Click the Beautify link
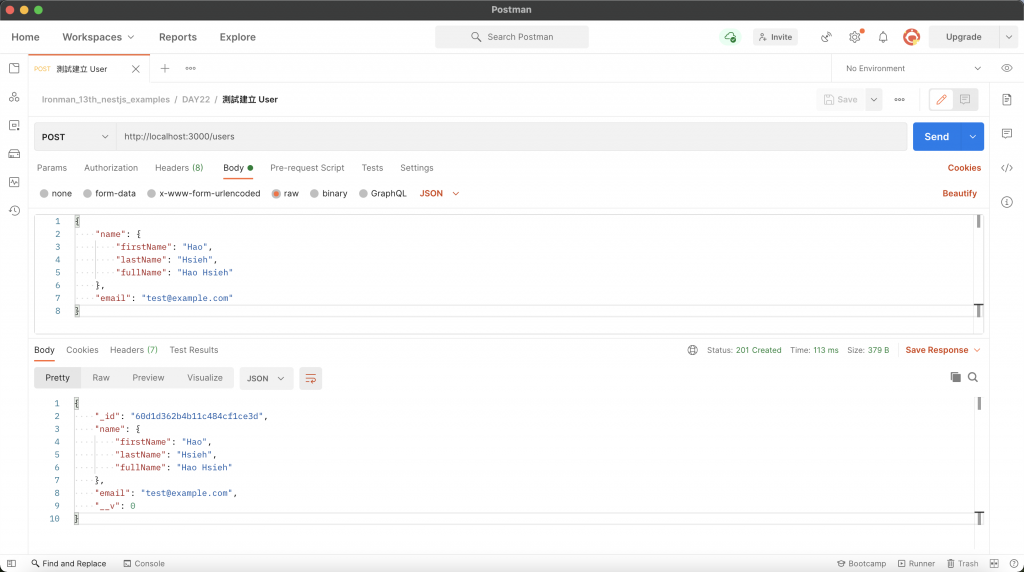 959,194
